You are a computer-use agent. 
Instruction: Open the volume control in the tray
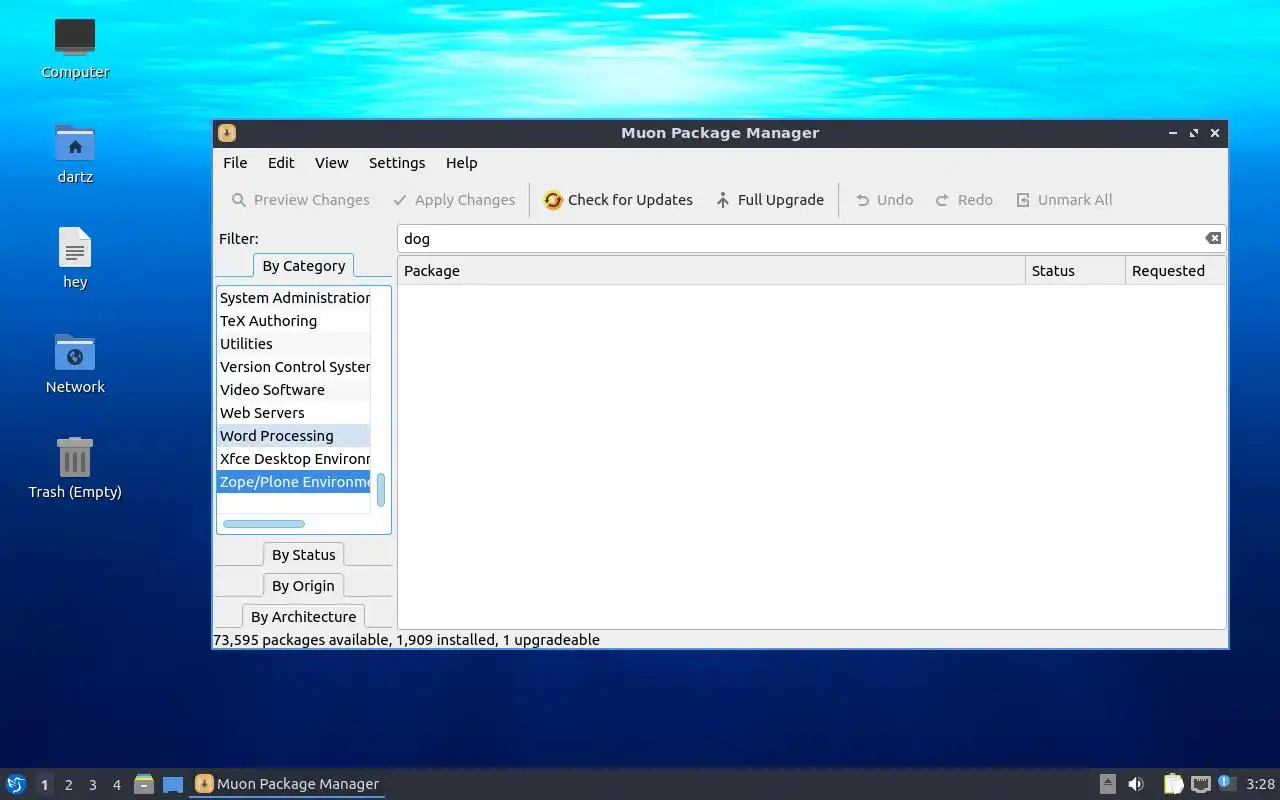point(1136,784)
